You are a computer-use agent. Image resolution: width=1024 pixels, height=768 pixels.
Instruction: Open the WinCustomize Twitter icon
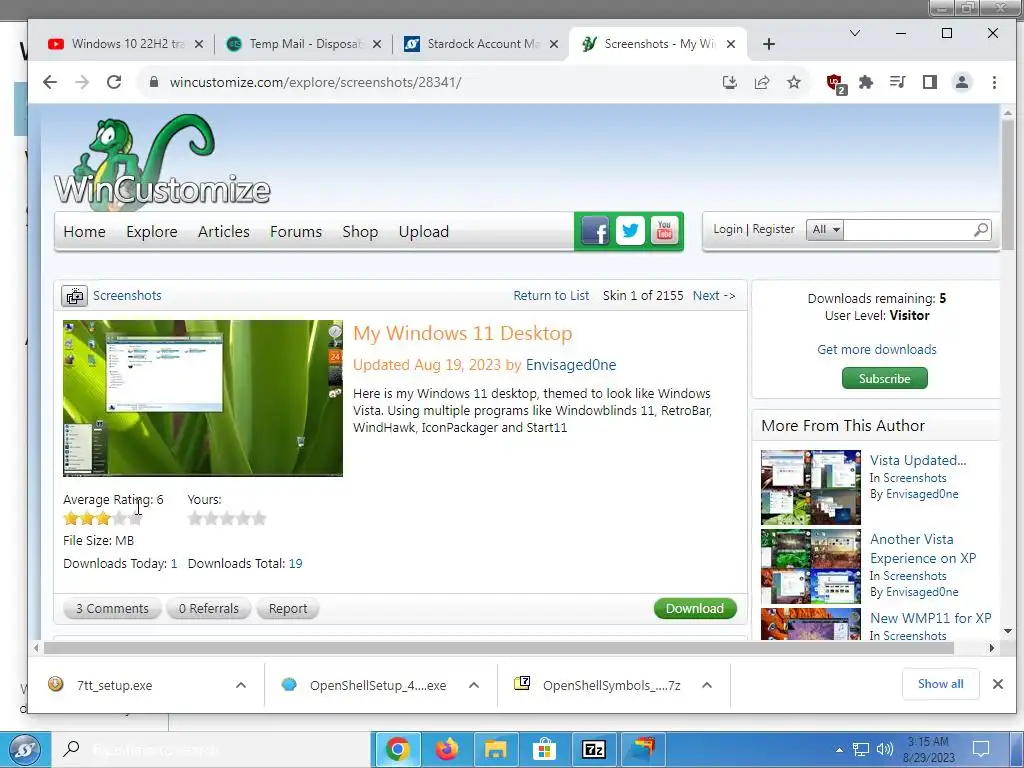click(x=630, y=231)
